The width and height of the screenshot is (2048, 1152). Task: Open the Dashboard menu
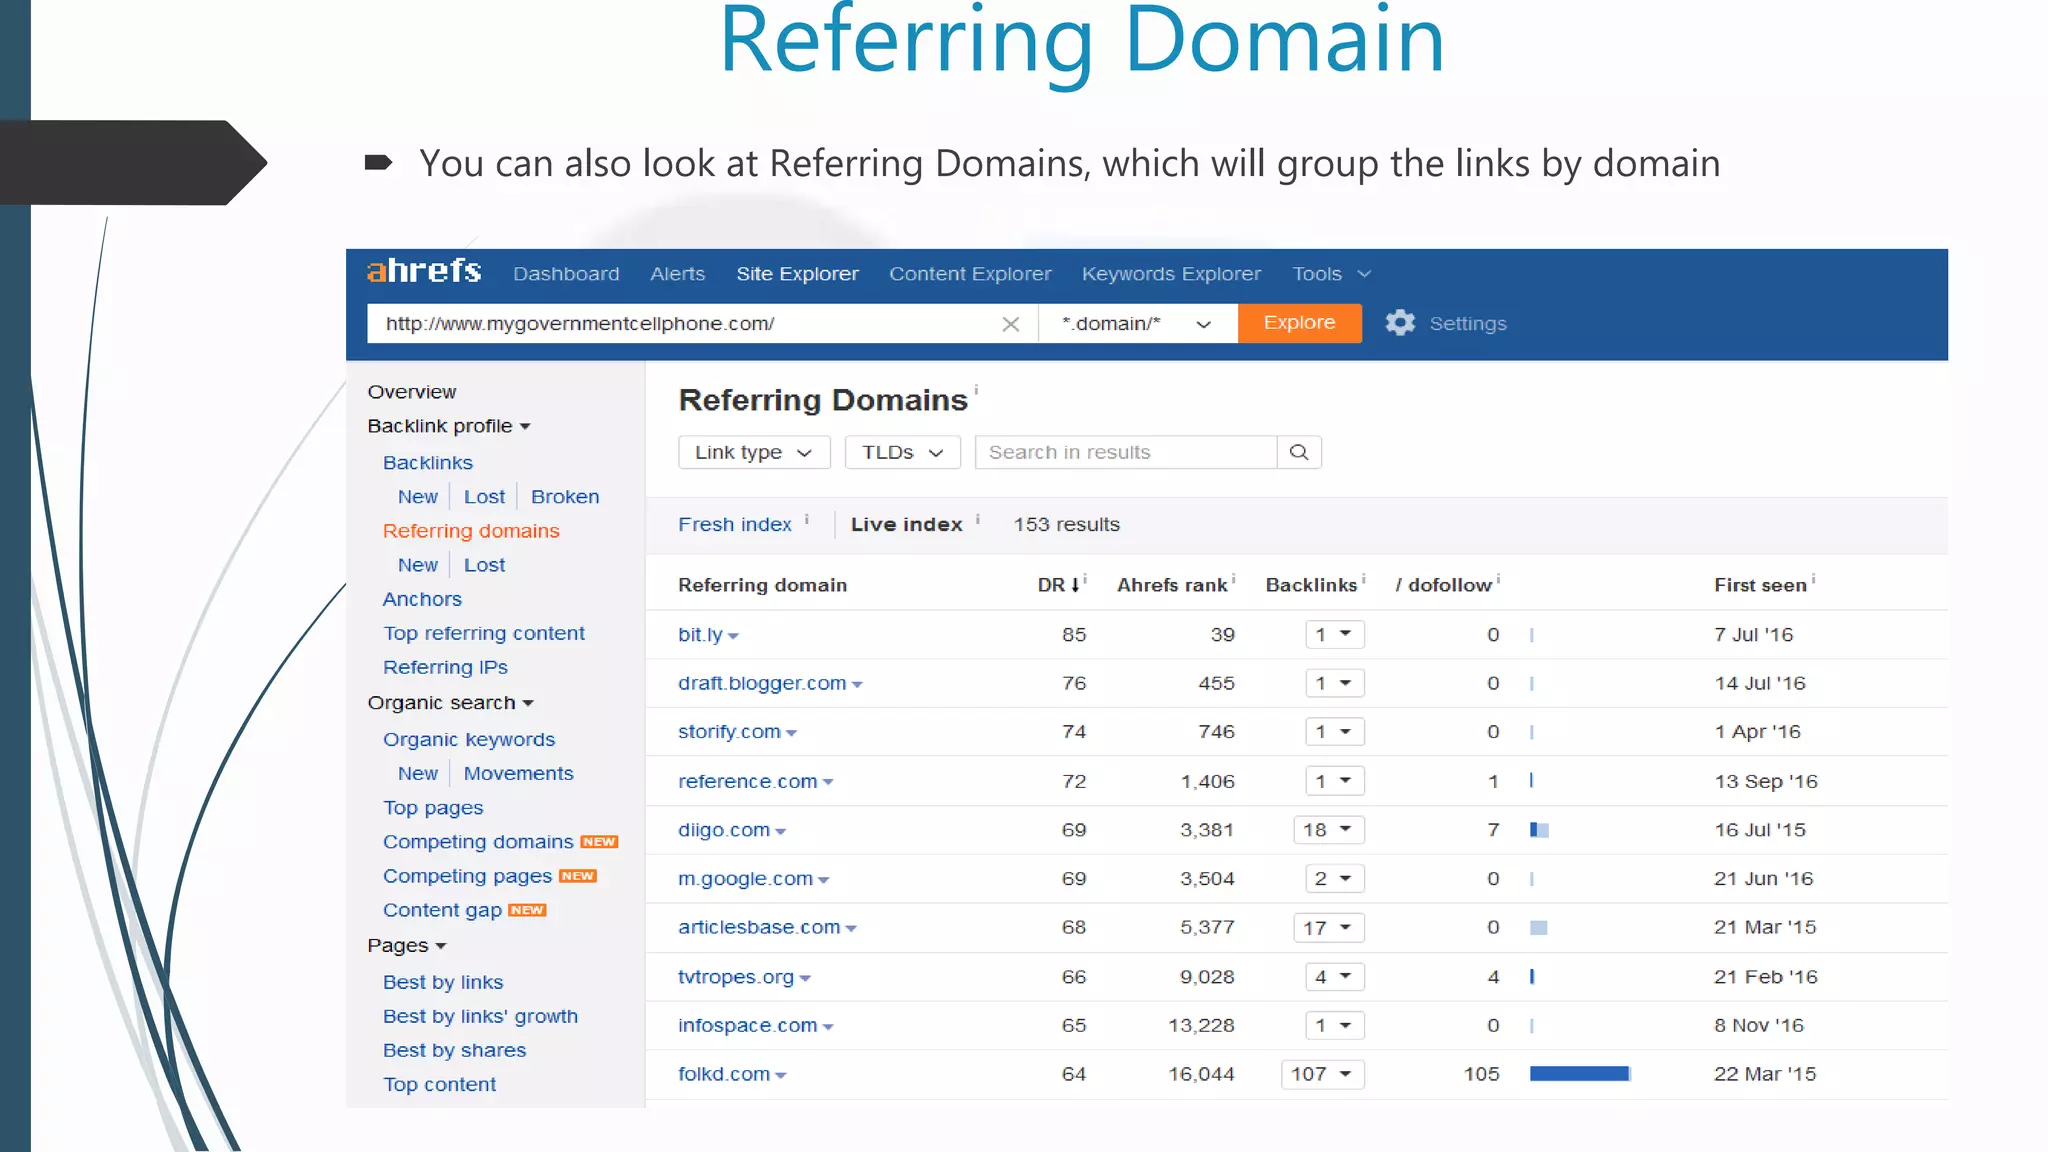[566, 274]
